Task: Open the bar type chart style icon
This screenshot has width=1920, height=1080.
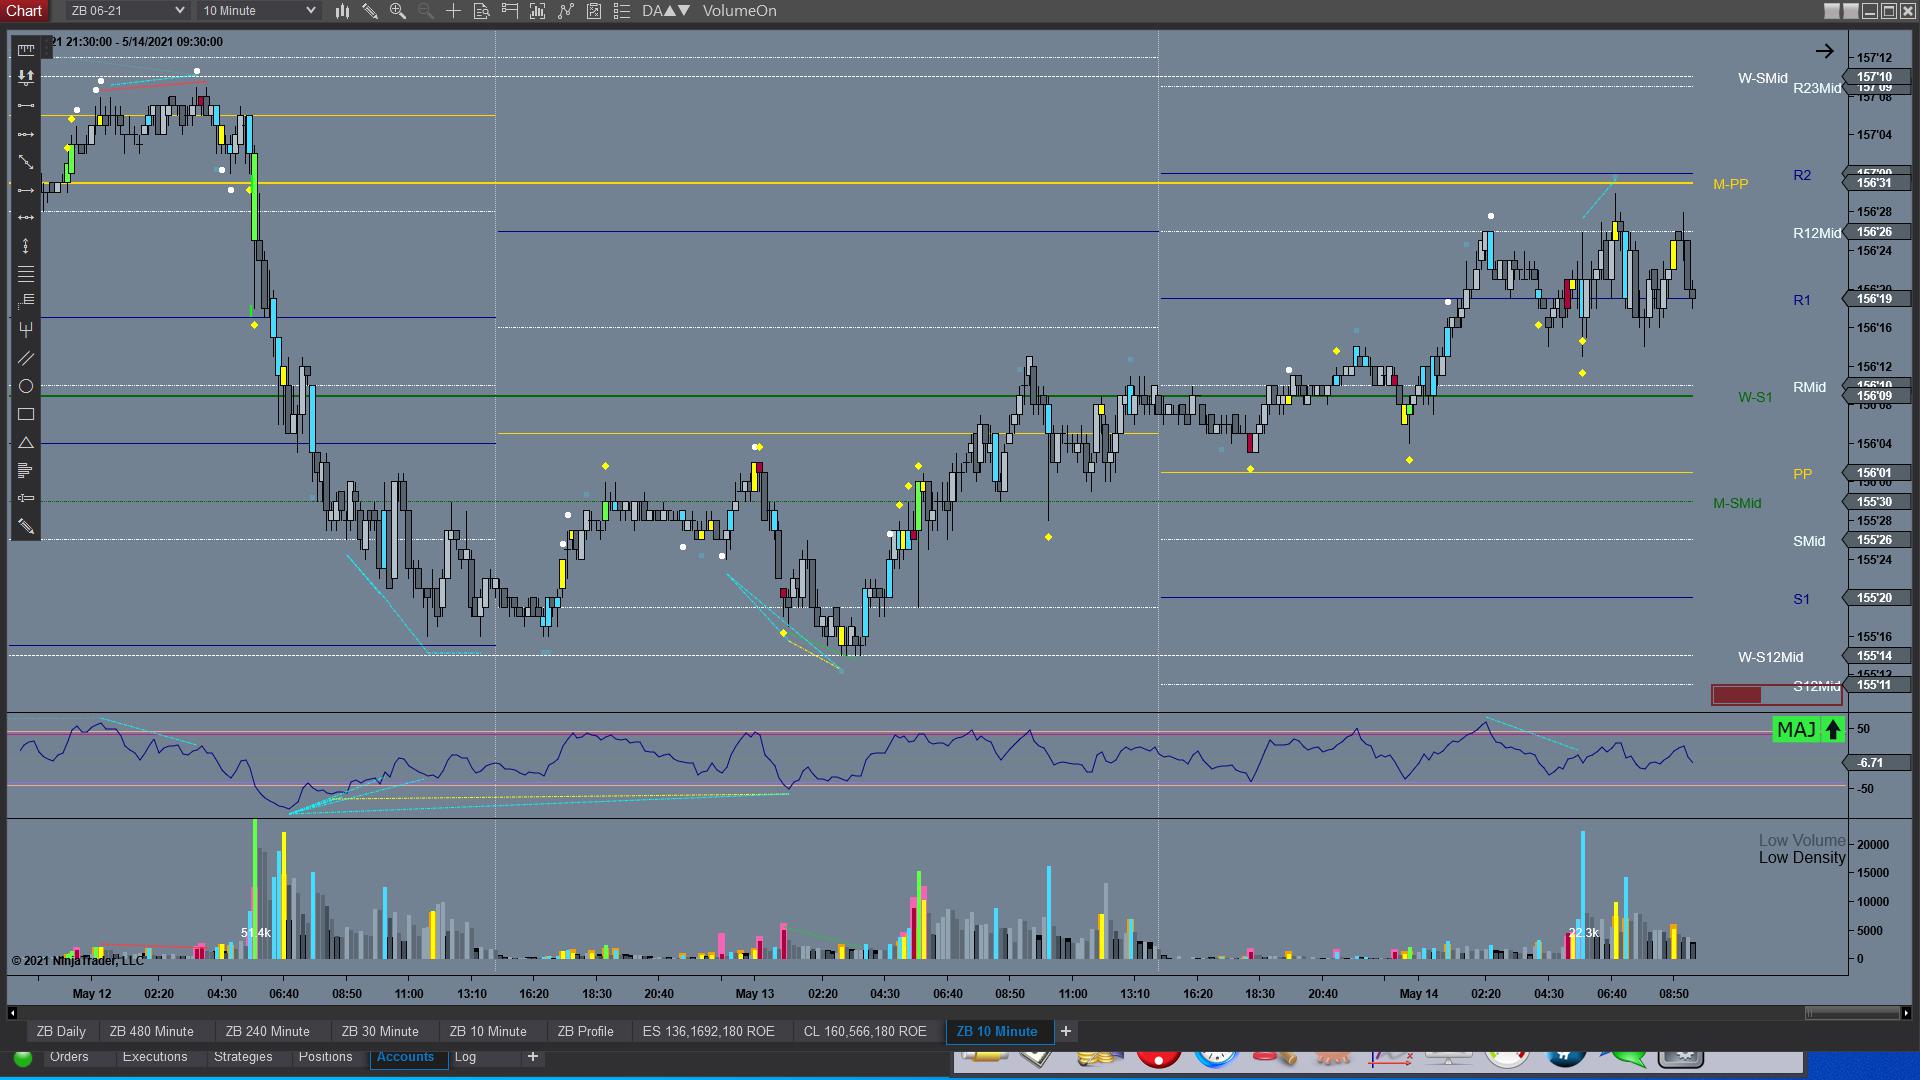Action: click(x=342, y=11)
